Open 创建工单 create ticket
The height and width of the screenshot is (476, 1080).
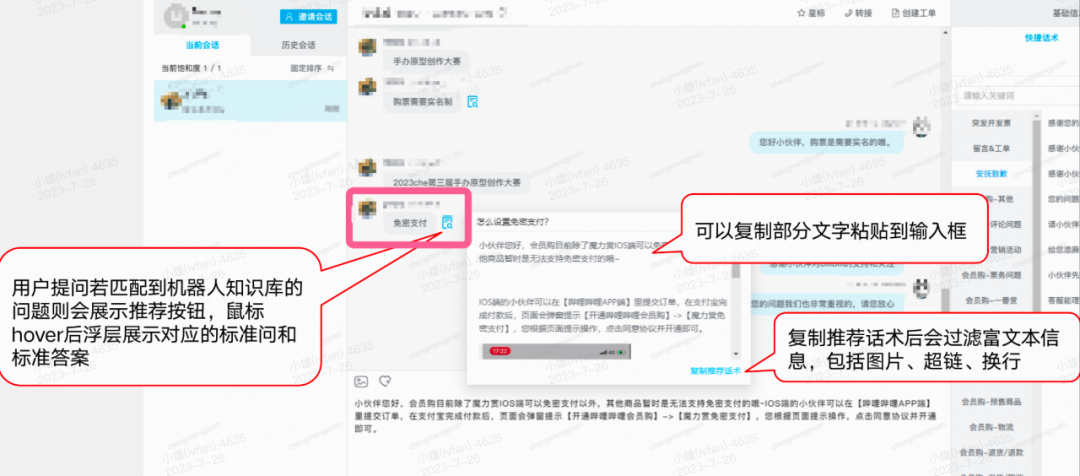point(913,13)
